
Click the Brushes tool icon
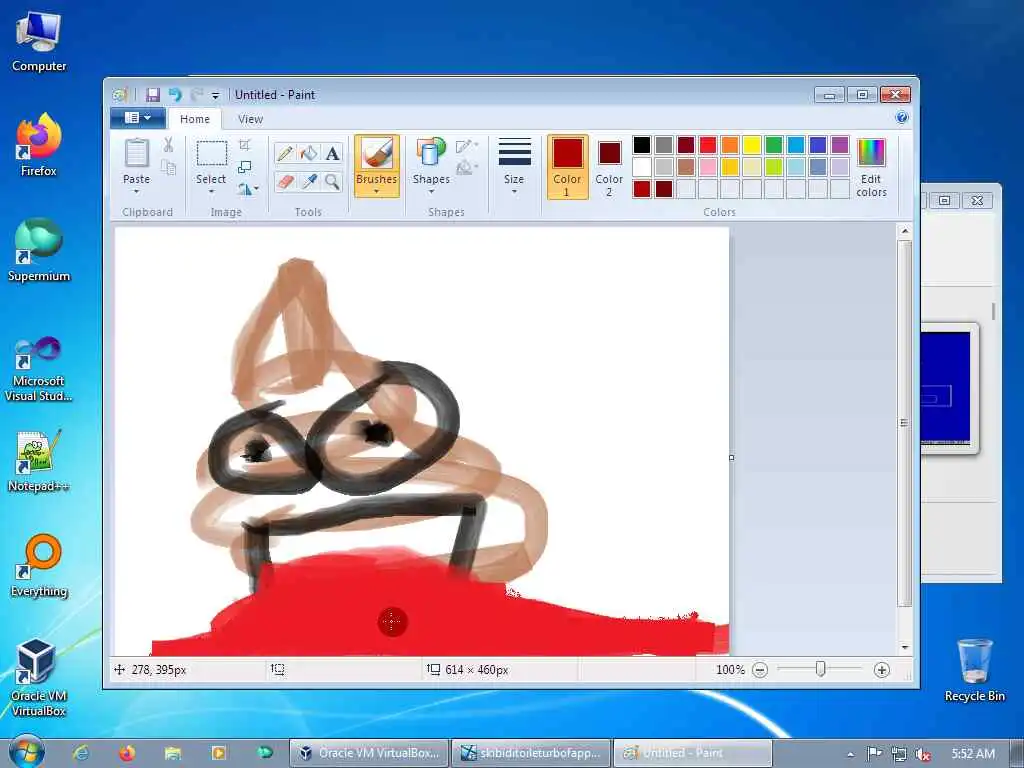(x=376, y=153)
